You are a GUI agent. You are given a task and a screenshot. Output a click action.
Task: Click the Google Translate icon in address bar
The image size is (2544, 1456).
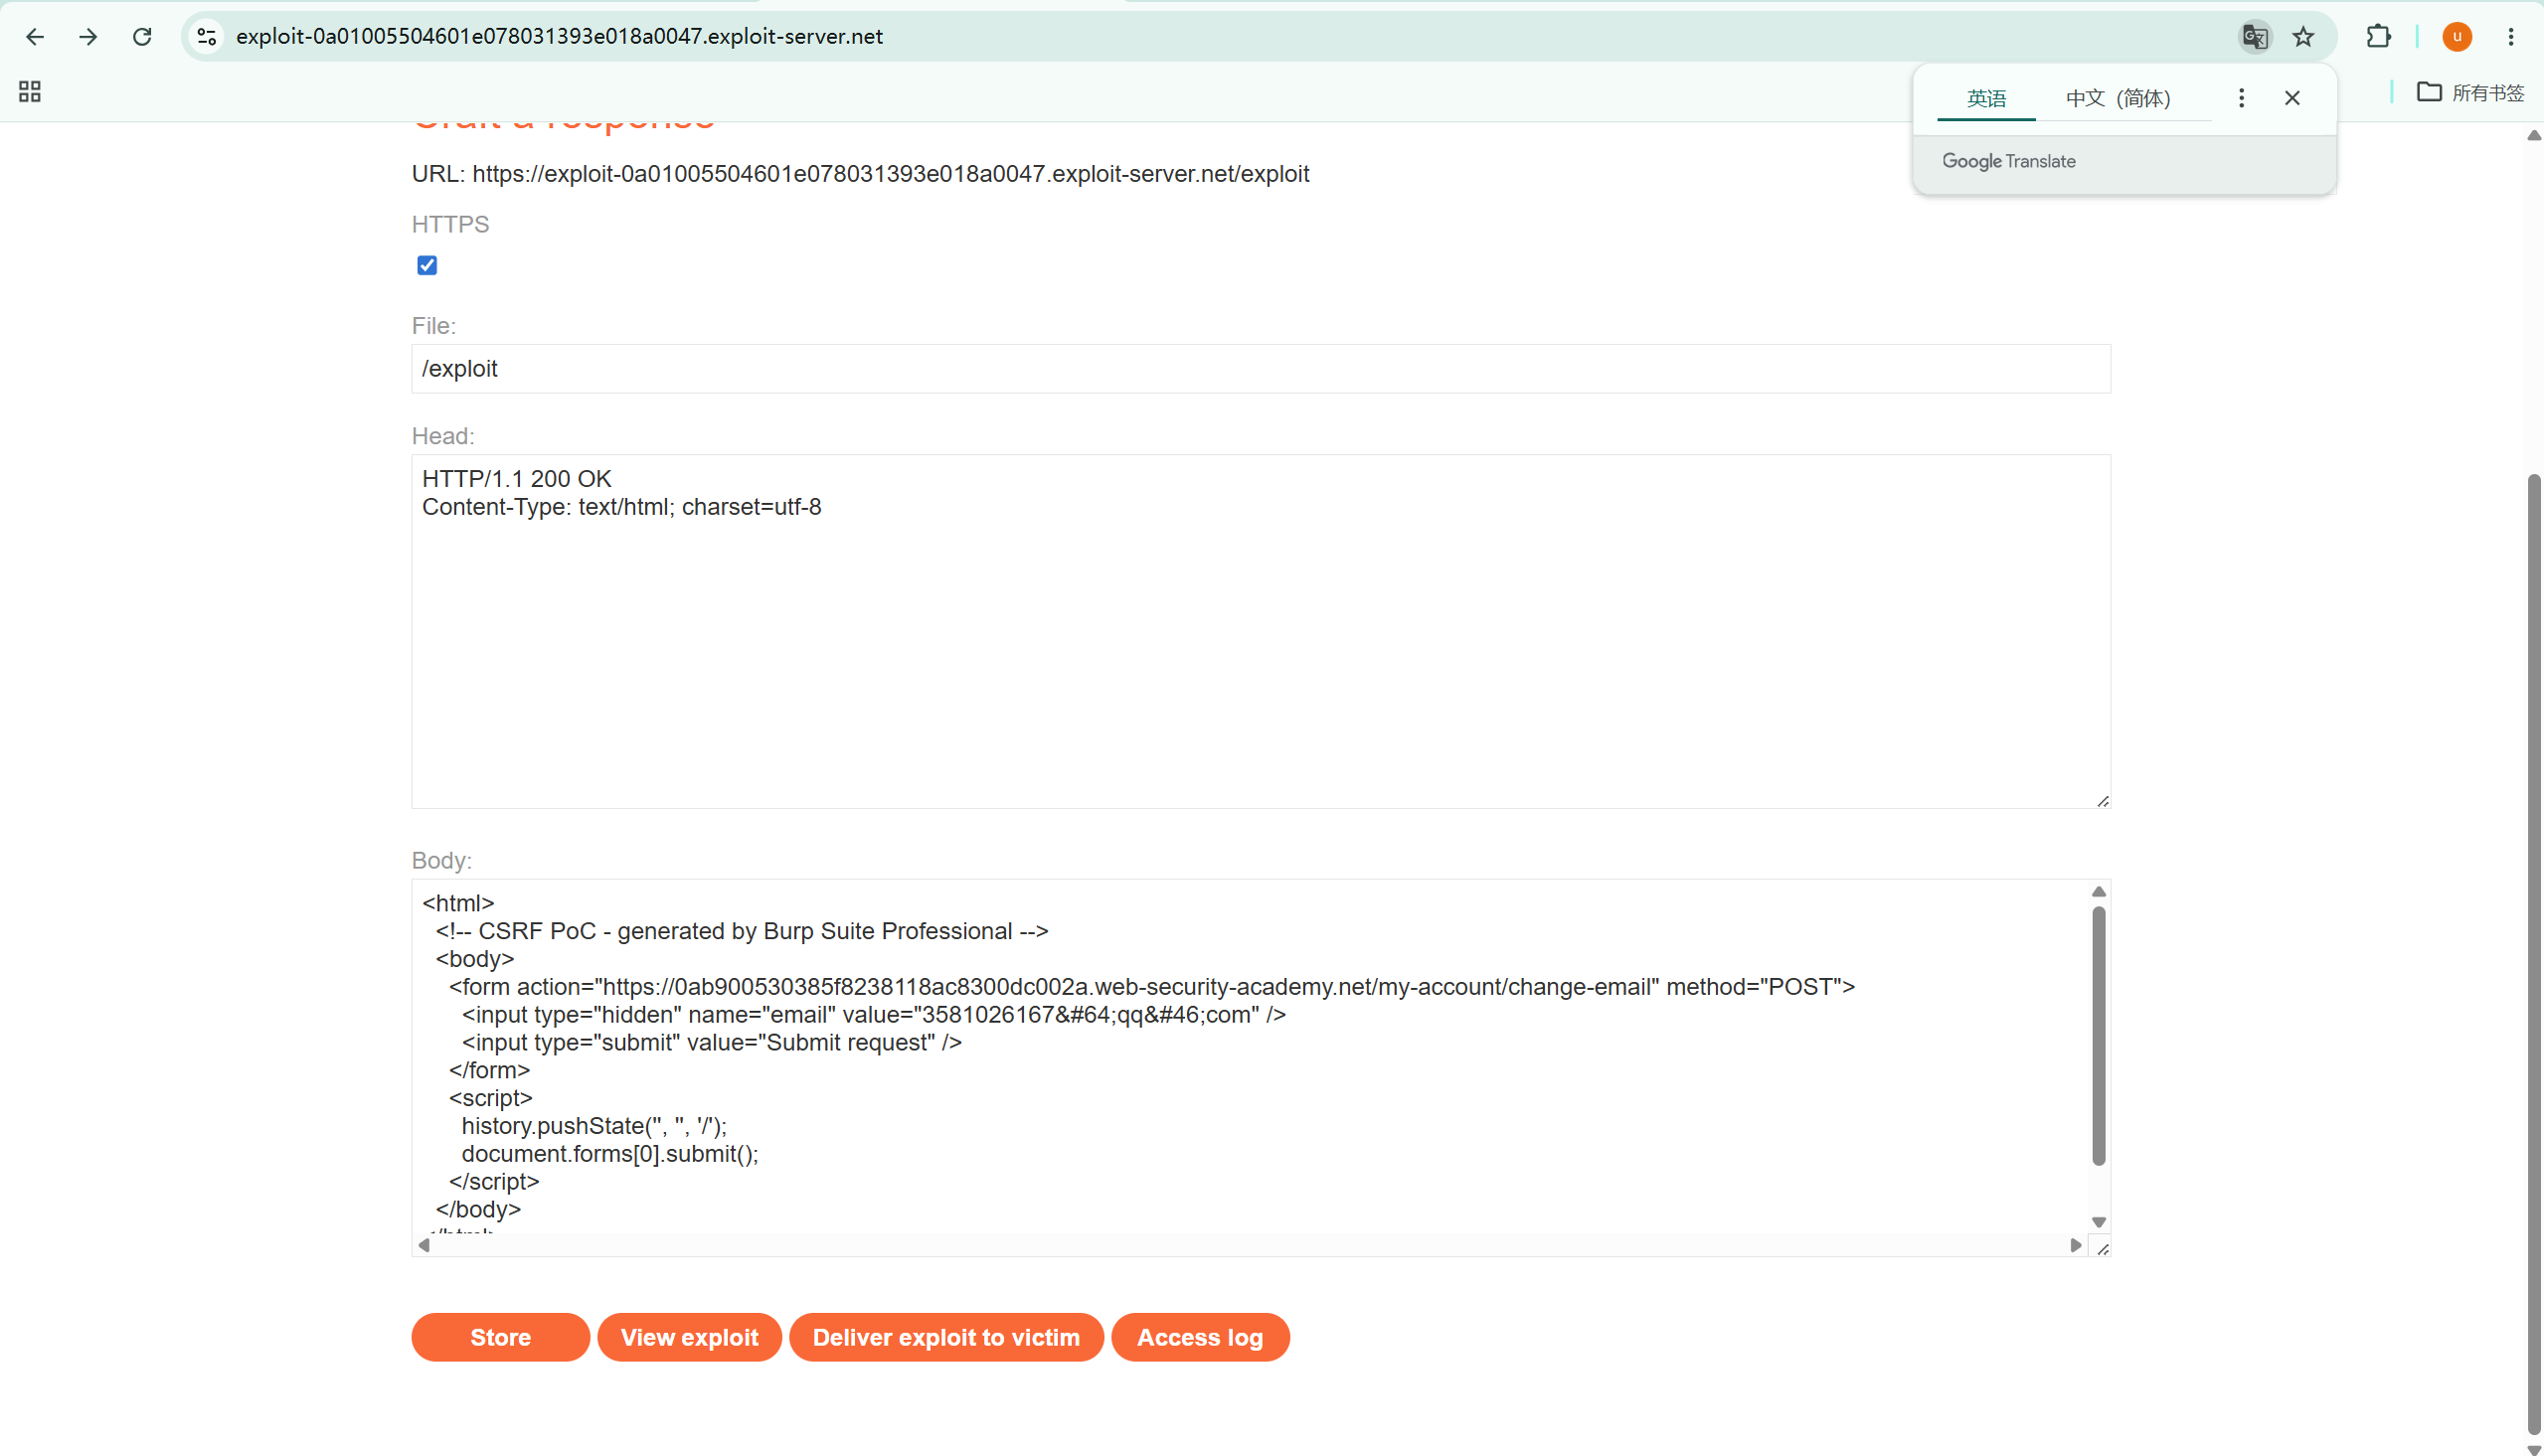(x=2254, y=37)
